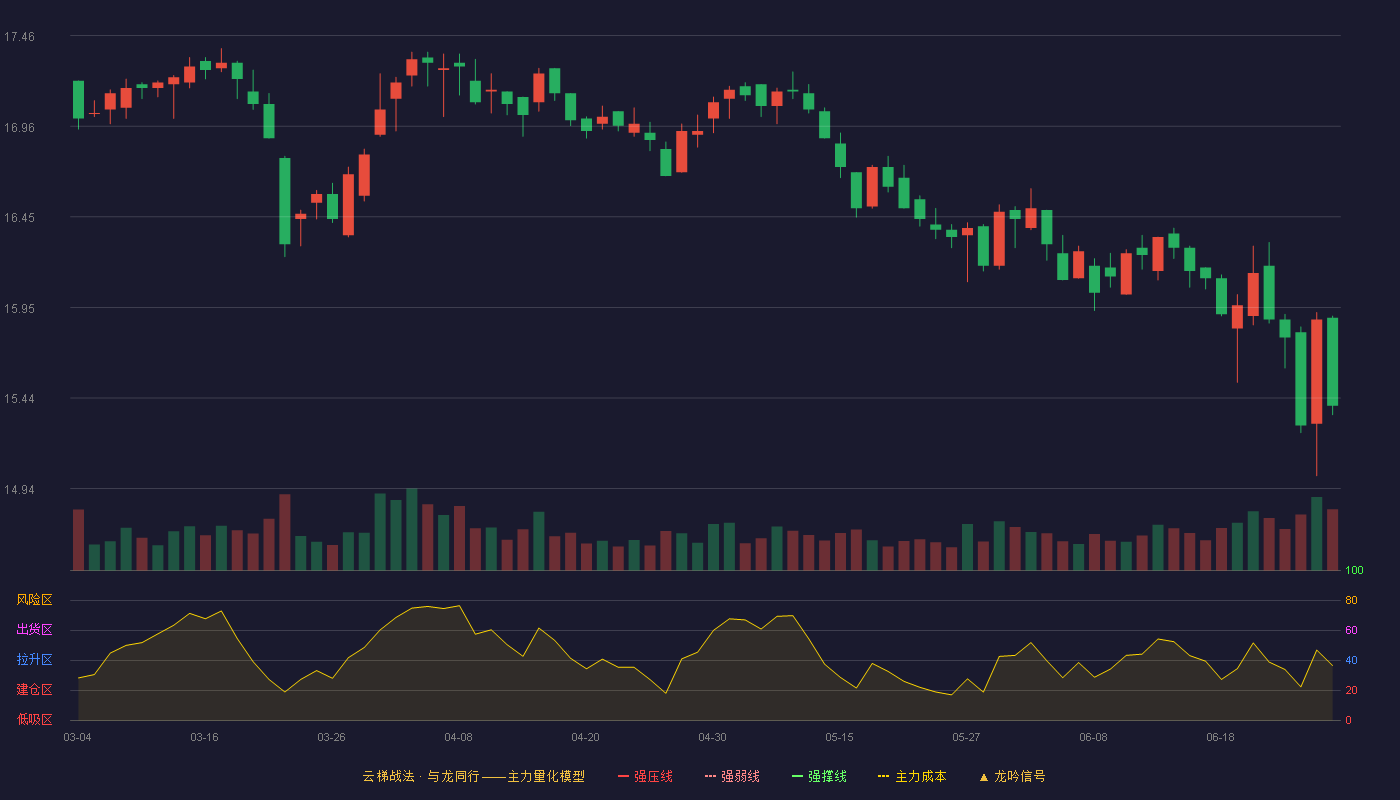
Task: Click the 04-30 date label
Action: (x=712, y=737)
